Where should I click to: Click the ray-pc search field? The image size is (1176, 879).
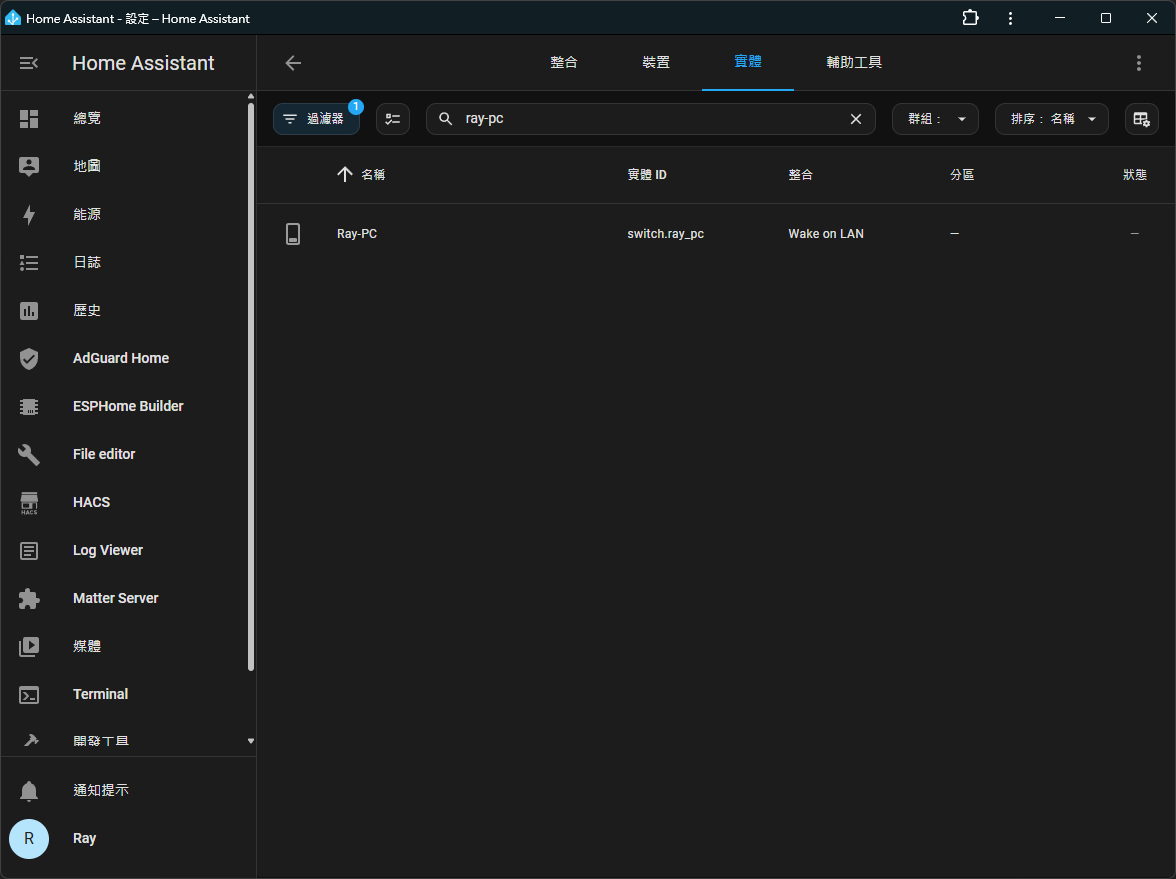(x=651, y=119)
